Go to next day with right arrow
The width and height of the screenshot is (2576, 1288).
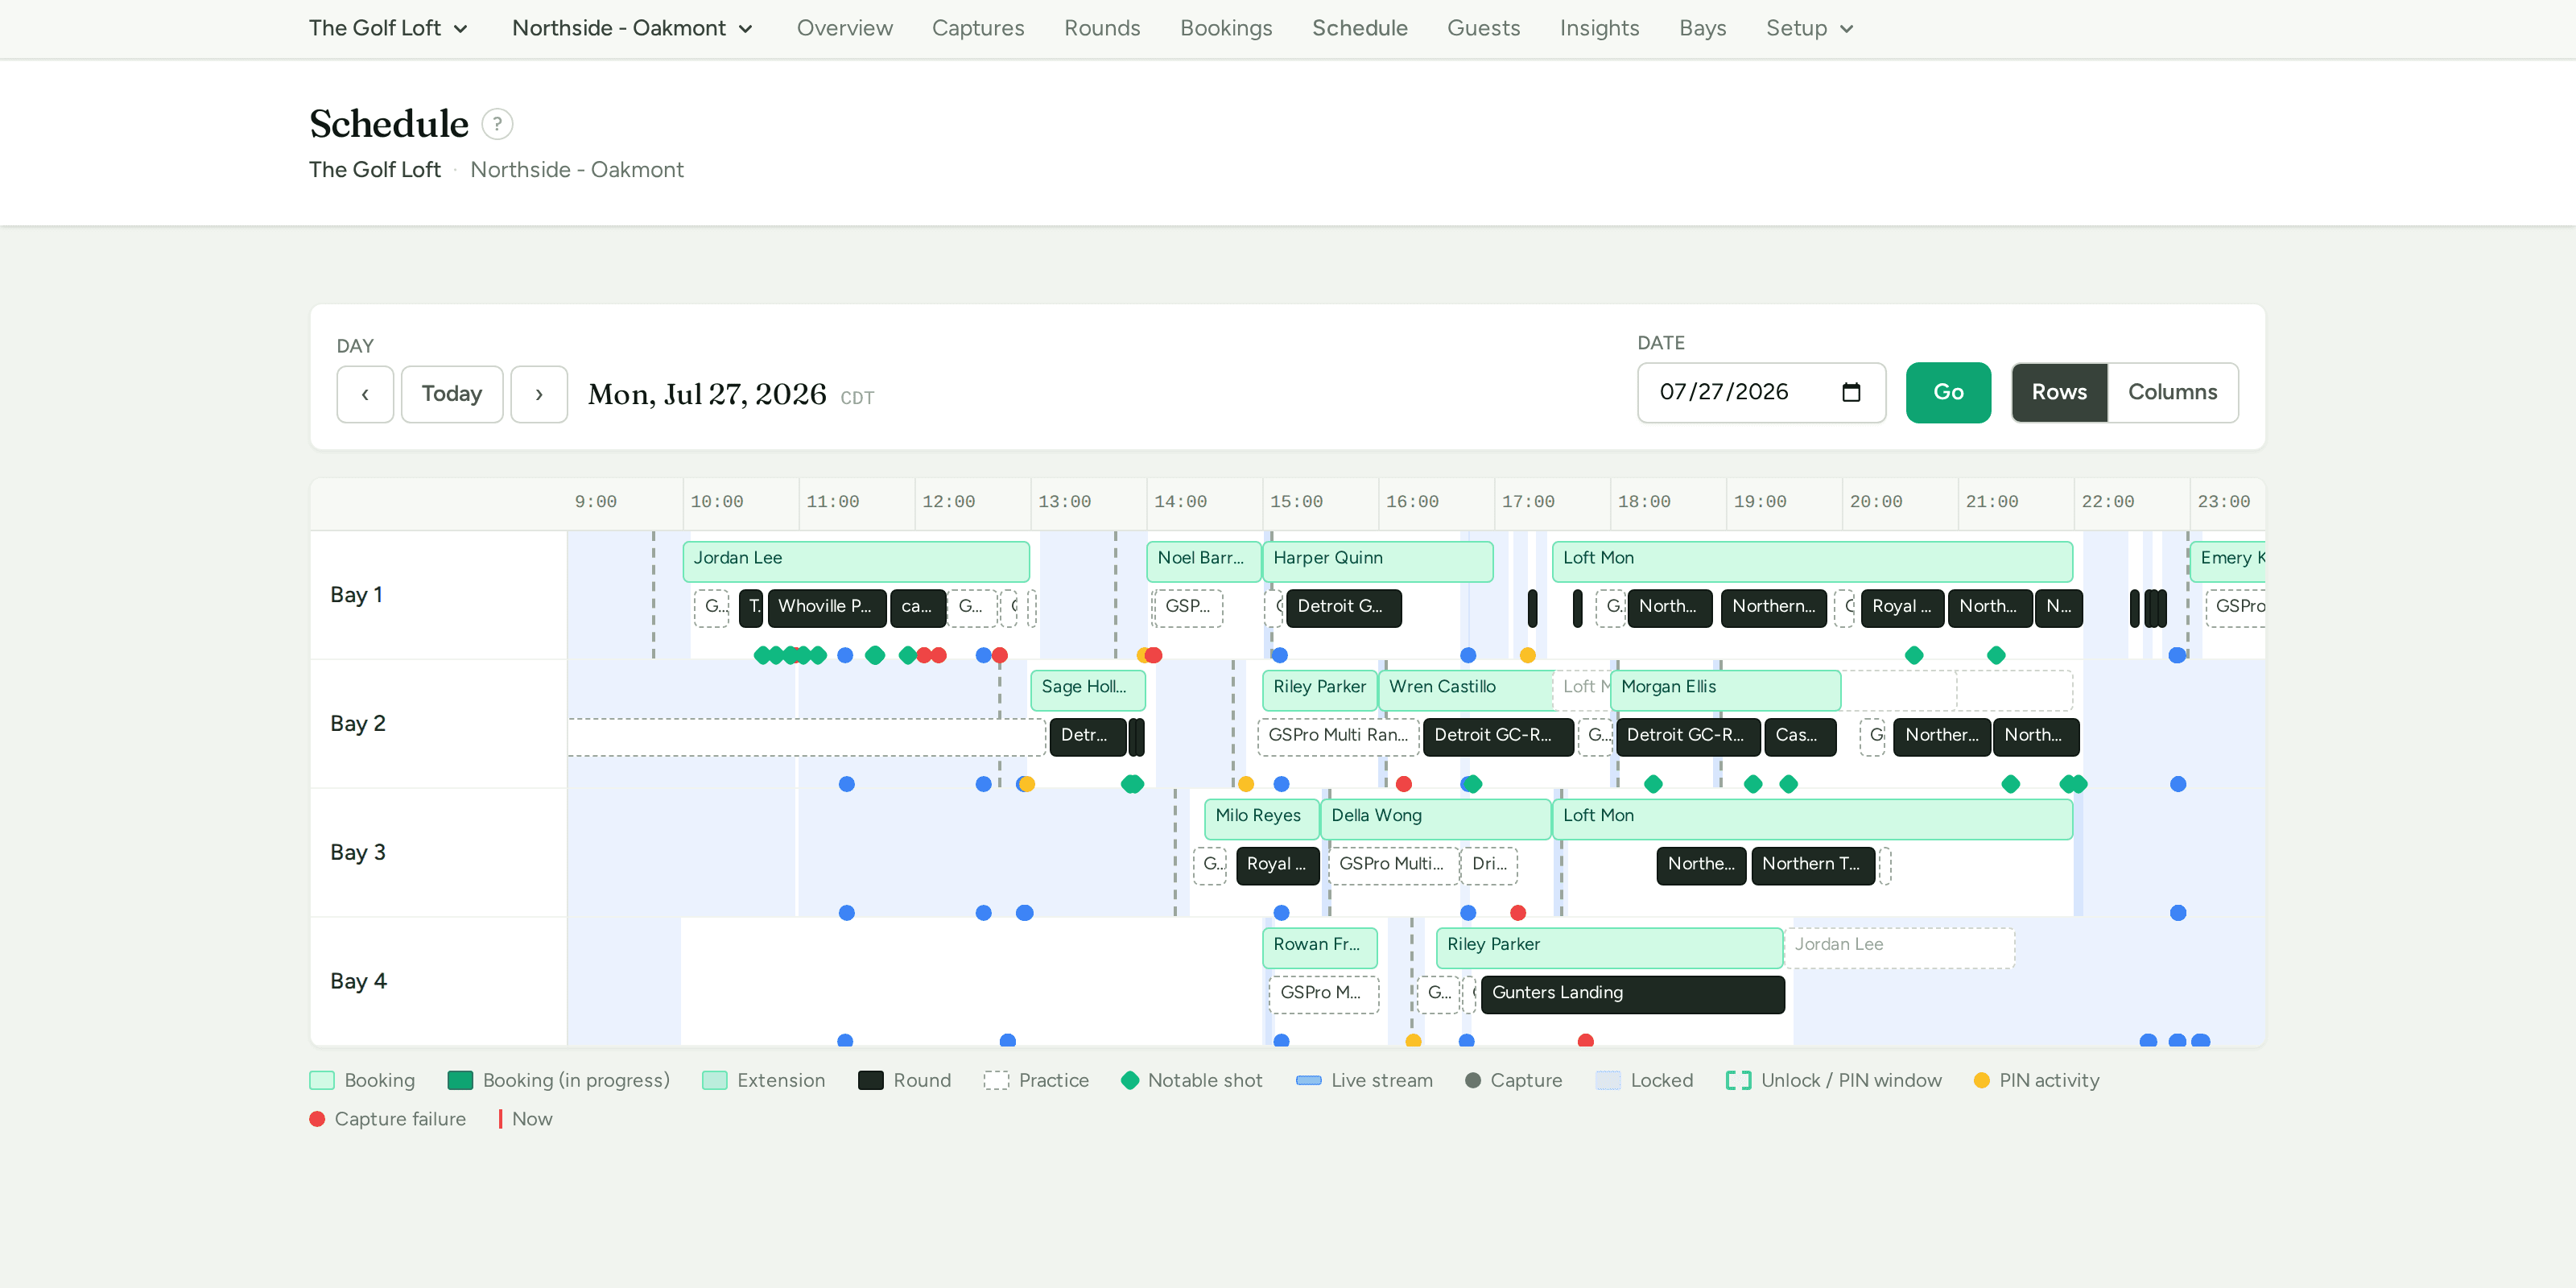(539, 394)
